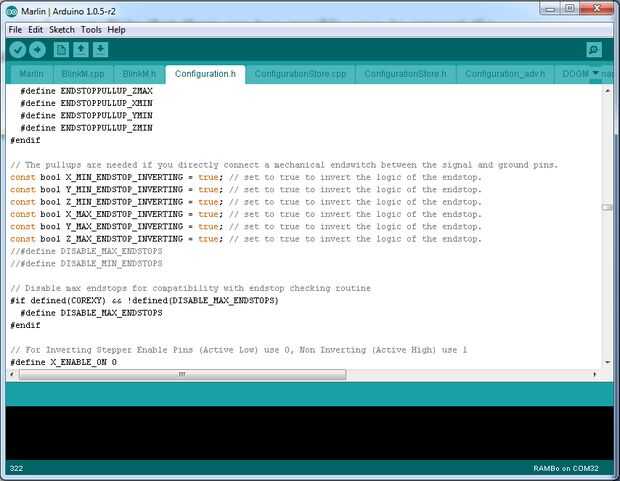Click the Arduino logo in title bar

coord(12,11)
